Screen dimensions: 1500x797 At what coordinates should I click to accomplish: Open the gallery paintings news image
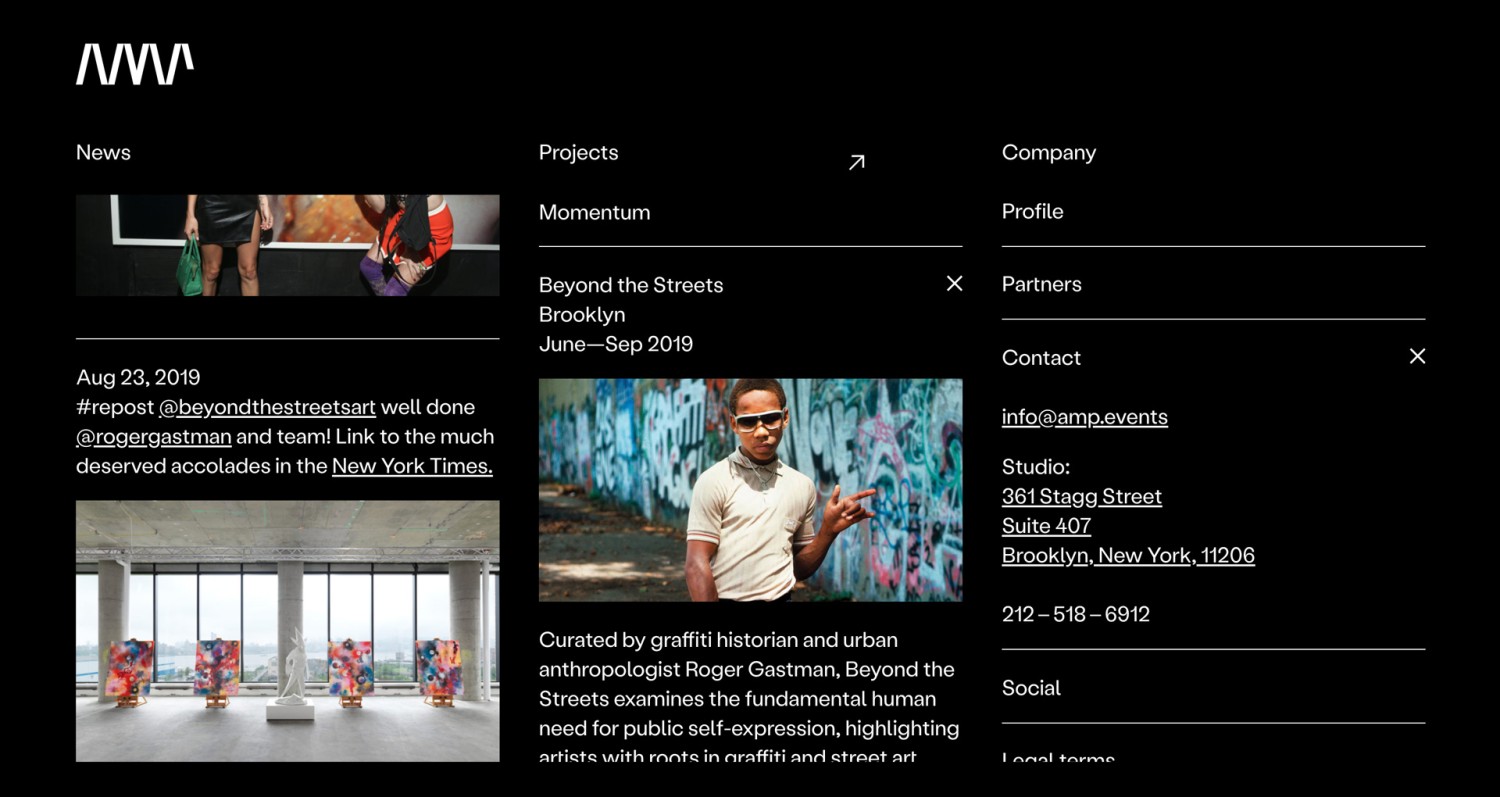(287, 630)
